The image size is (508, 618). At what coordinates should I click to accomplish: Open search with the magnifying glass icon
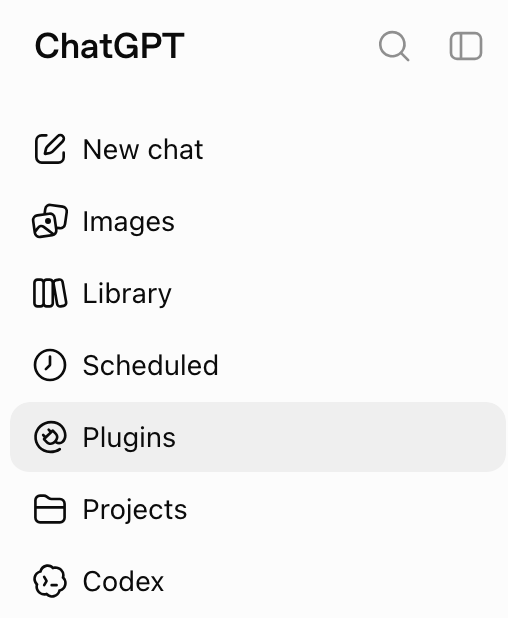(394, 46)
